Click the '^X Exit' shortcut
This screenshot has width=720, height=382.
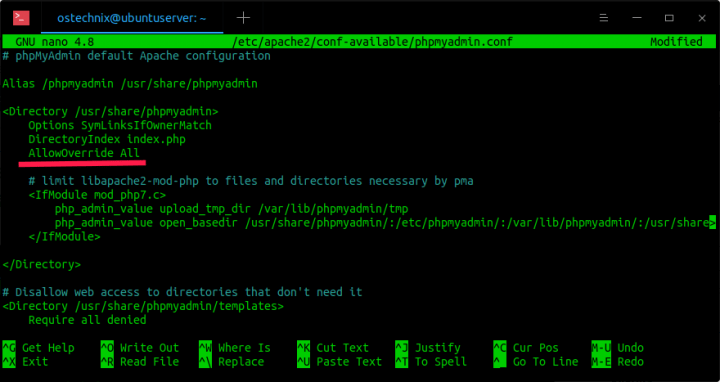point(25,362)
